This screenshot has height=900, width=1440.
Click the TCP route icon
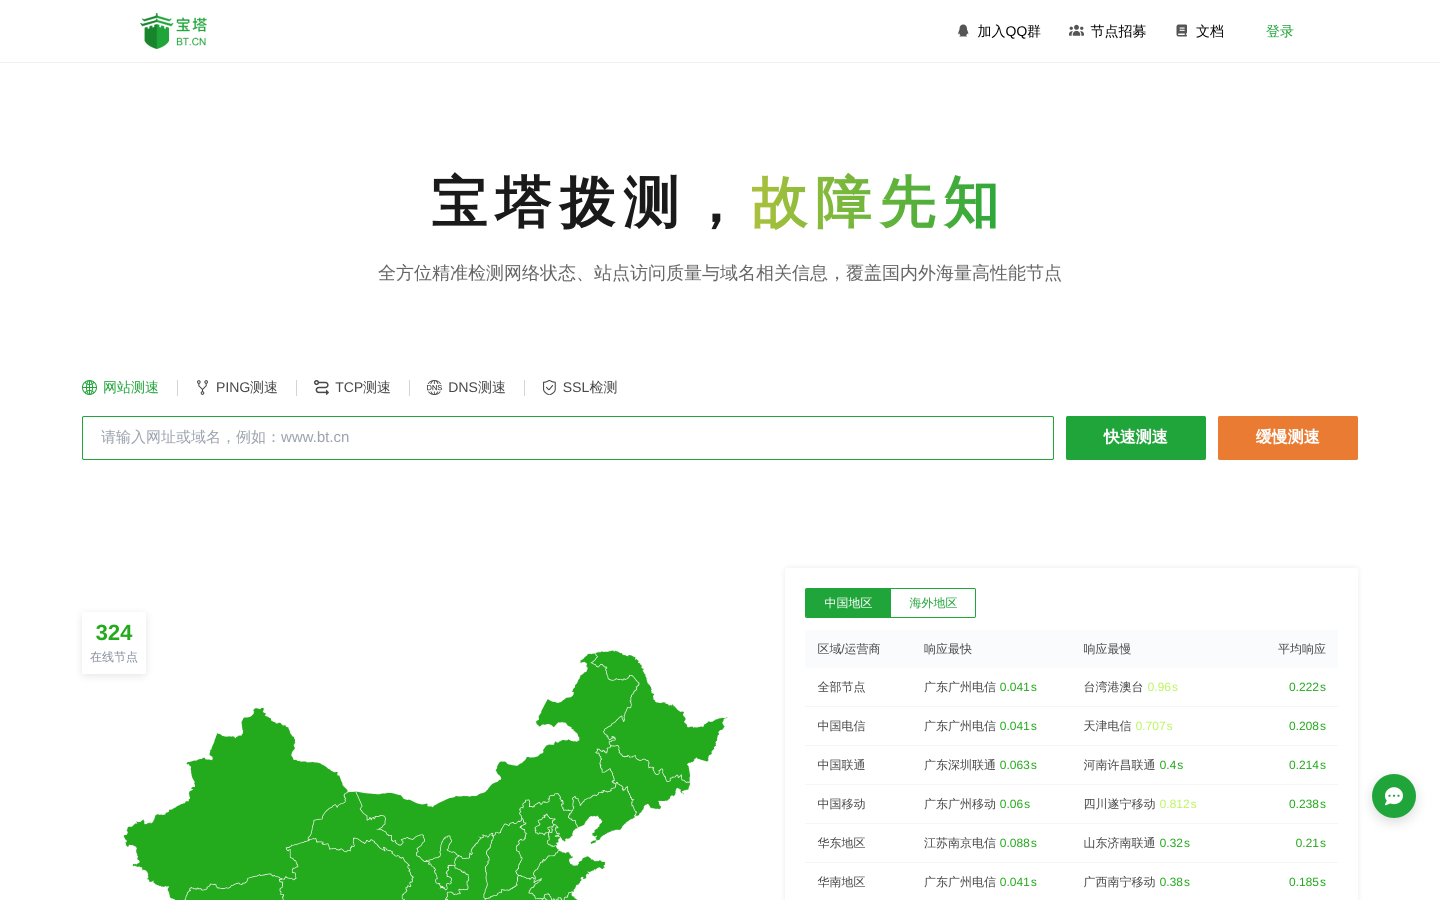coord(321,388)
